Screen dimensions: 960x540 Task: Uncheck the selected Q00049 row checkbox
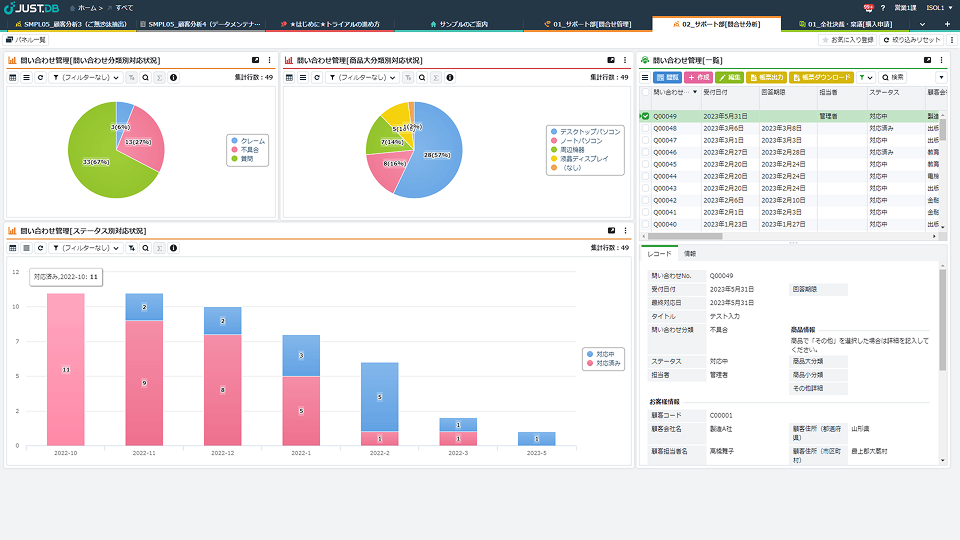click(x=645, y=116)
